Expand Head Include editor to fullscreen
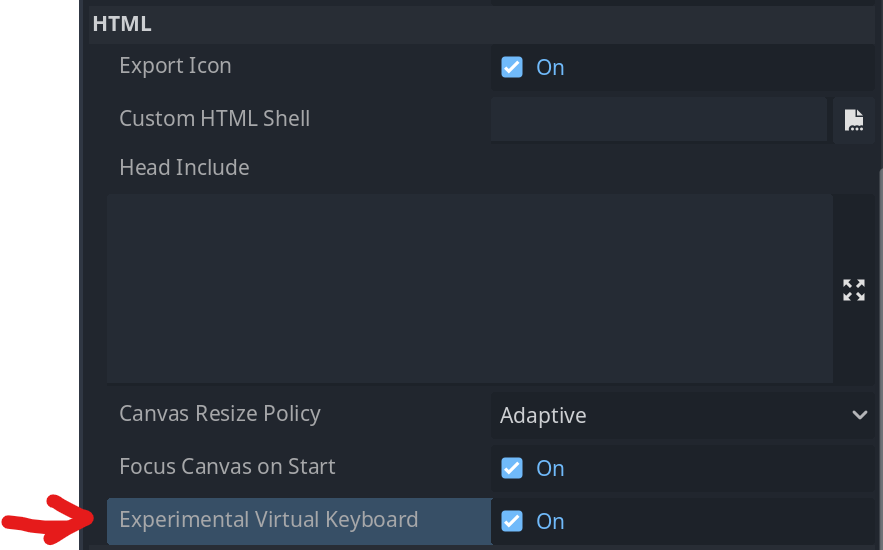 point(854,290)
